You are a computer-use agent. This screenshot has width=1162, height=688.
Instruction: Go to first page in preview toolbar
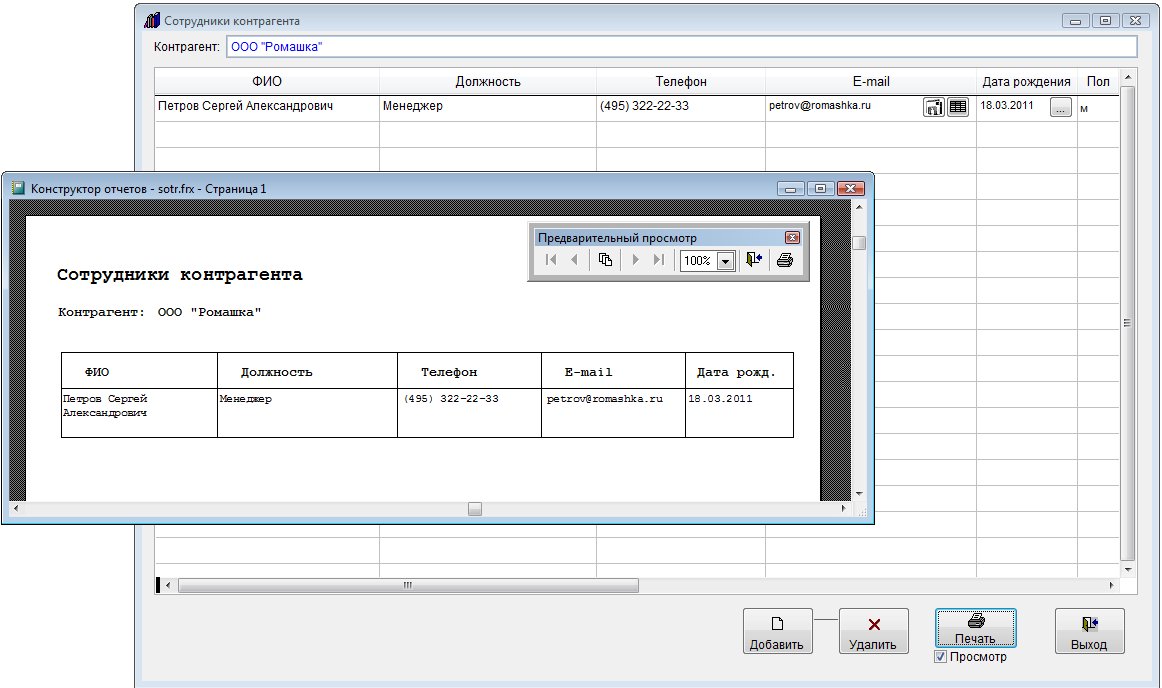pos(550,260)
